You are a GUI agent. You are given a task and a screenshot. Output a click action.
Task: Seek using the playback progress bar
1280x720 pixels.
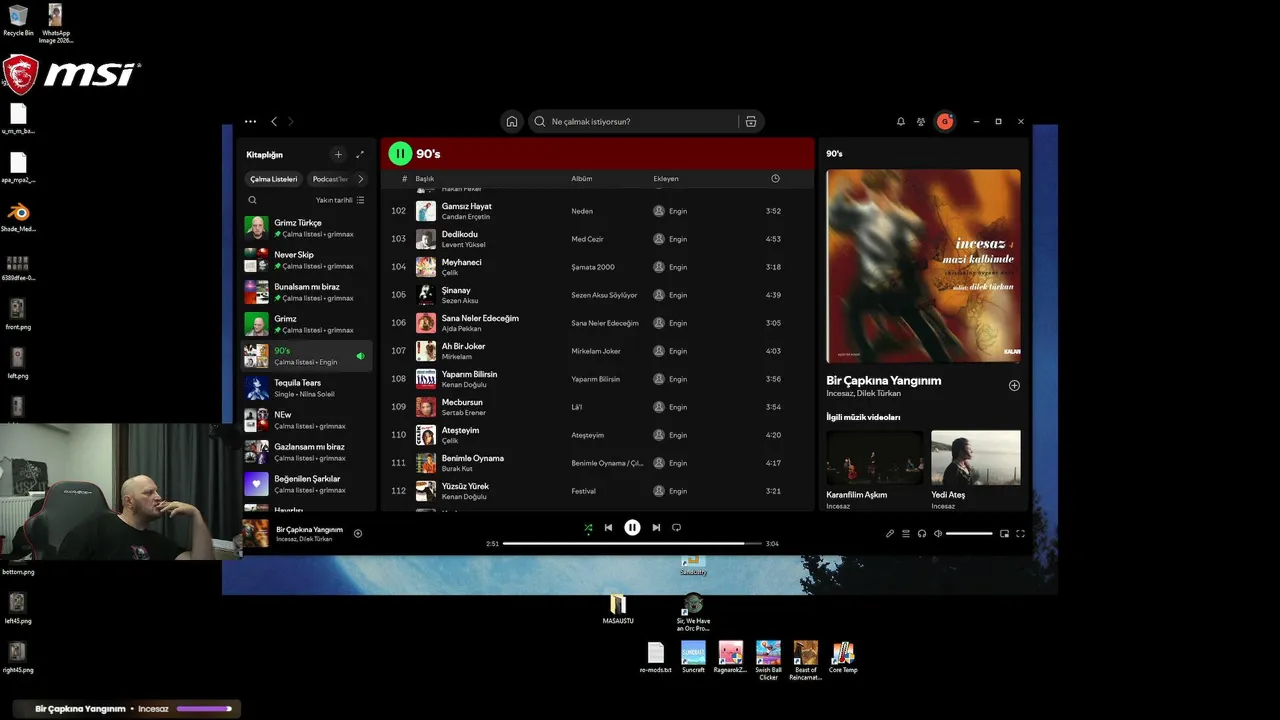point(632,543)
